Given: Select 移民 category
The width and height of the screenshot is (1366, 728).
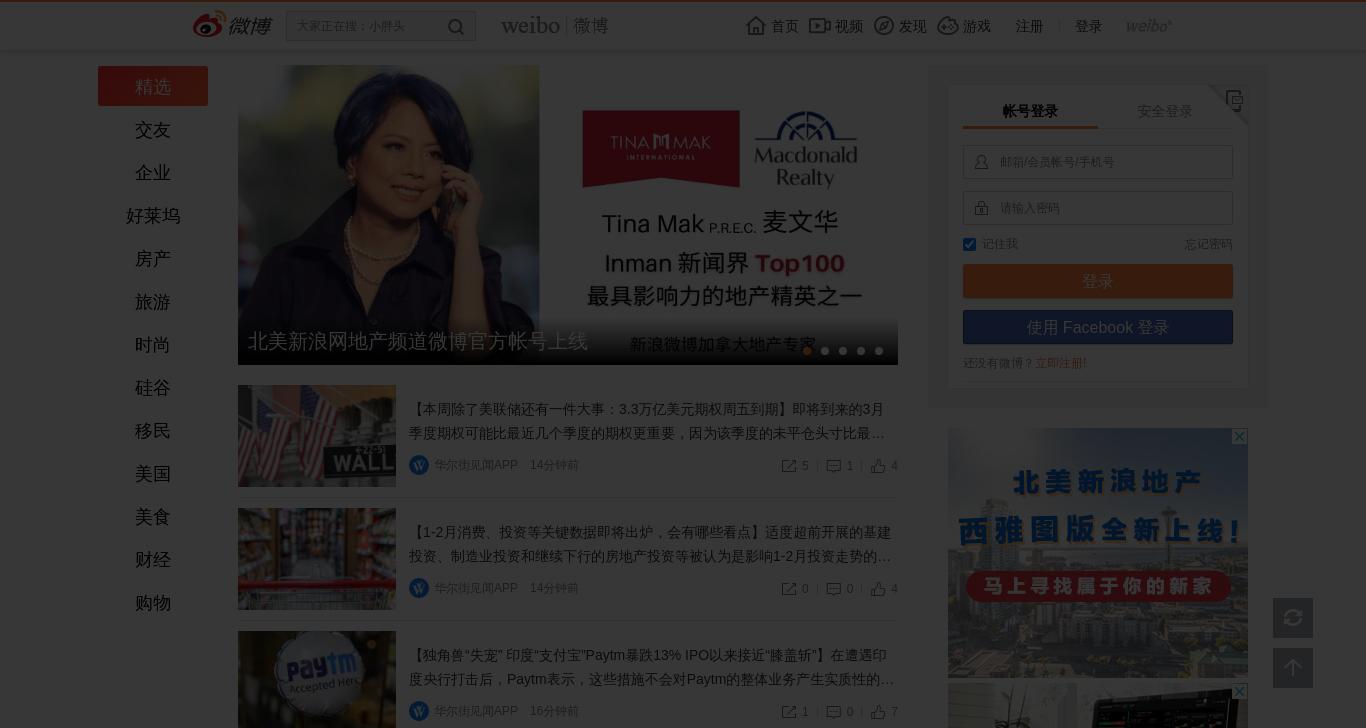Looking at the screenshot, I should point(153,431).
